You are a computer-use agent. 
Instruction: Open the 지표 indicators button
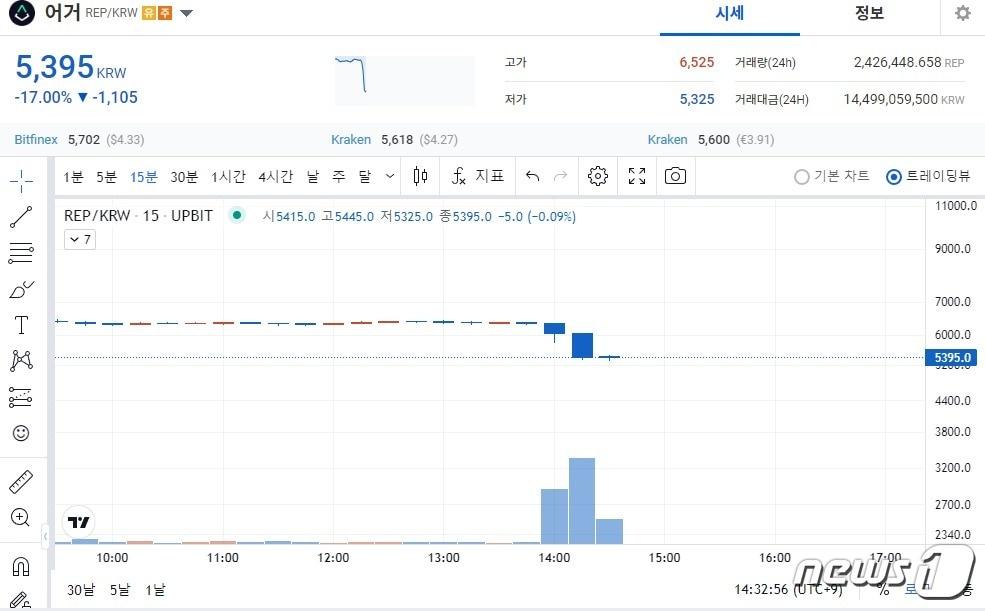tap(478, 176)
